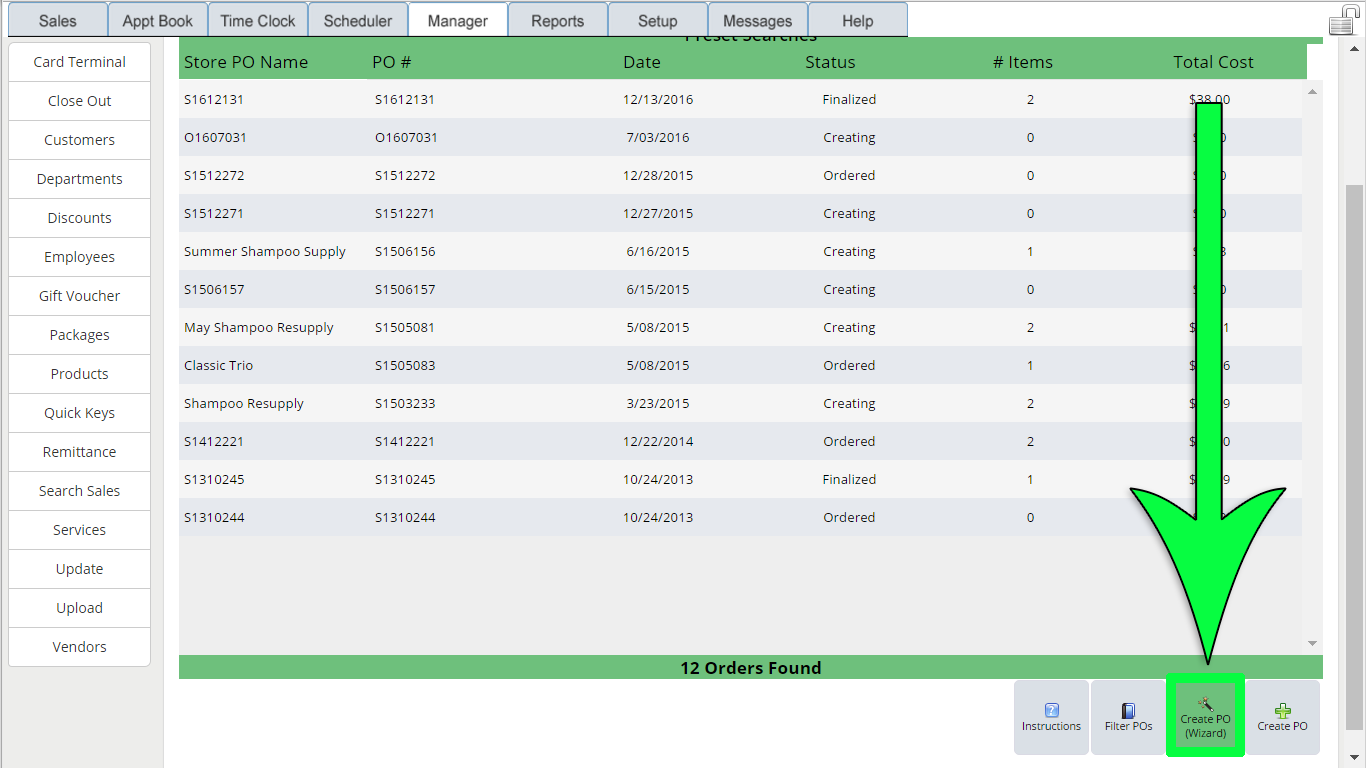Viewport: 1366px width, 768px height.
Task: Click PO number S1506156
Action: (405, 251)
